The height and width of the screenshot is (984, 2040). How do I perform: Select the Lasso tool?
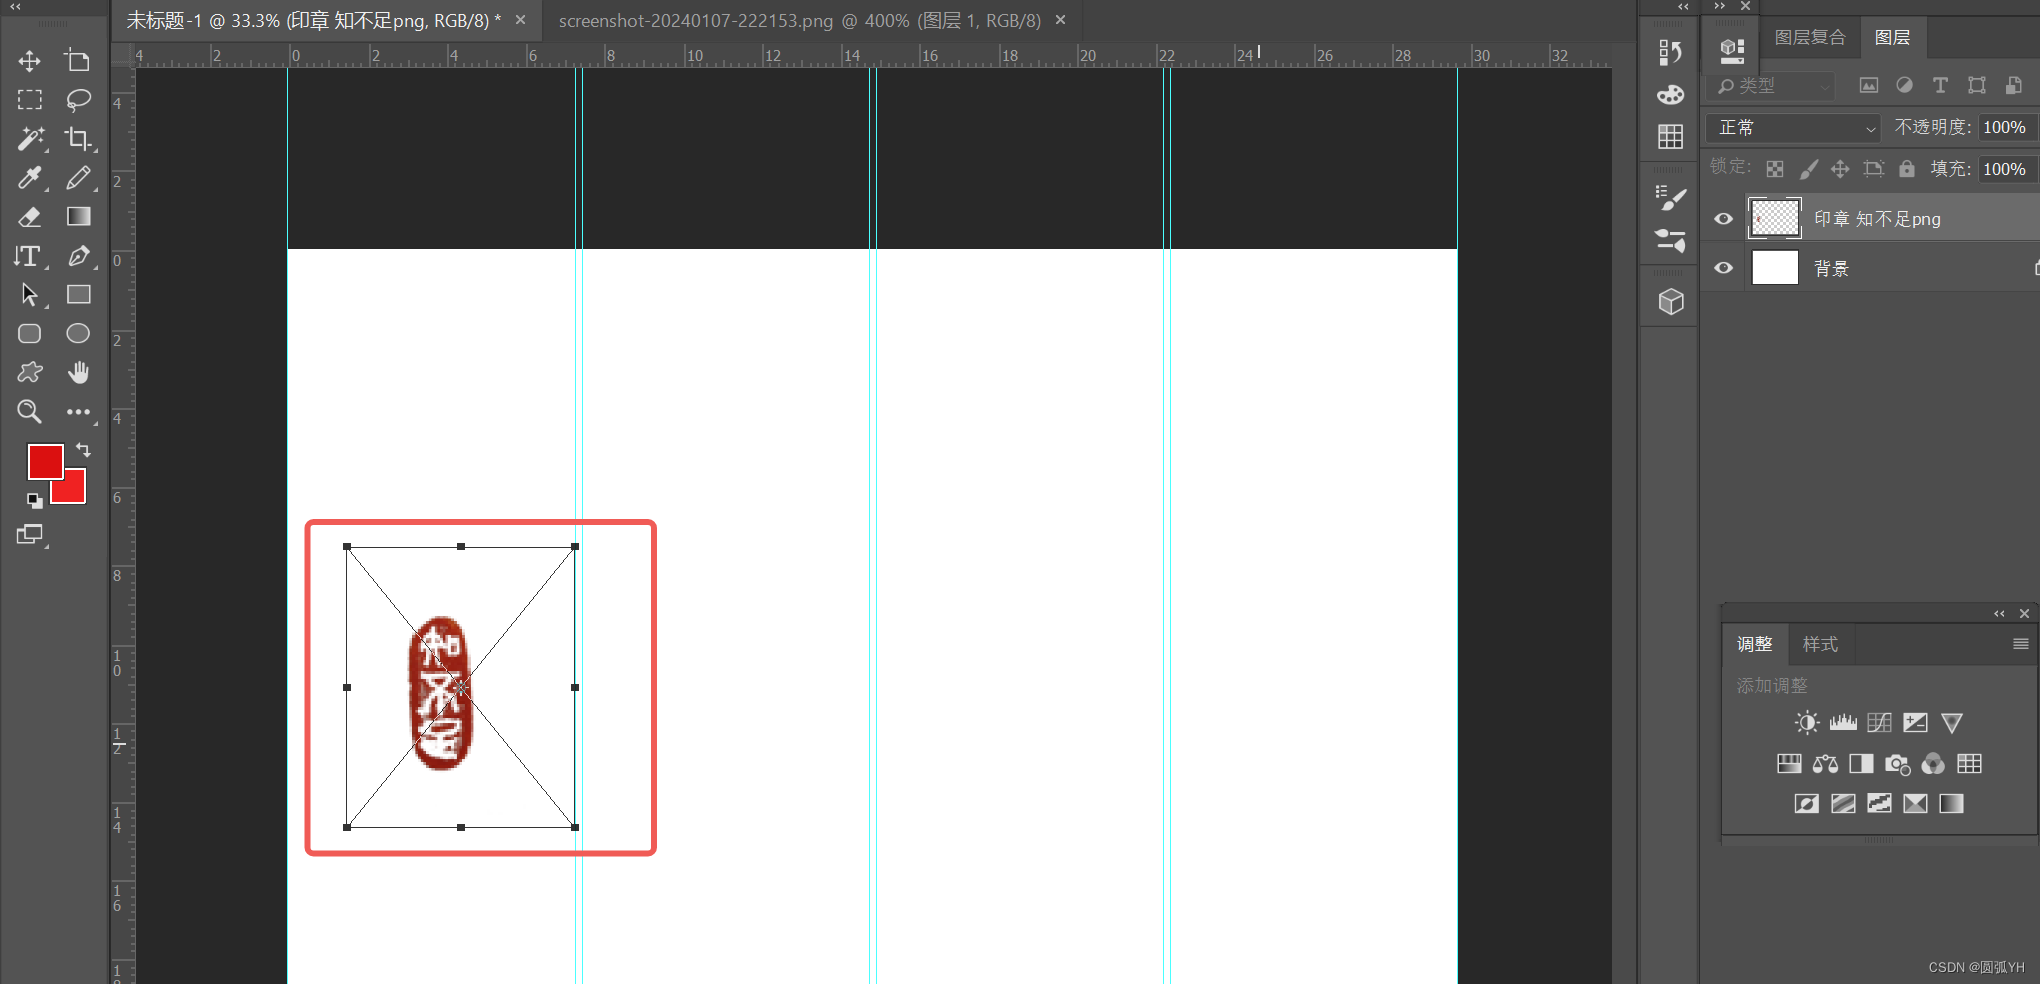[78, 100]
